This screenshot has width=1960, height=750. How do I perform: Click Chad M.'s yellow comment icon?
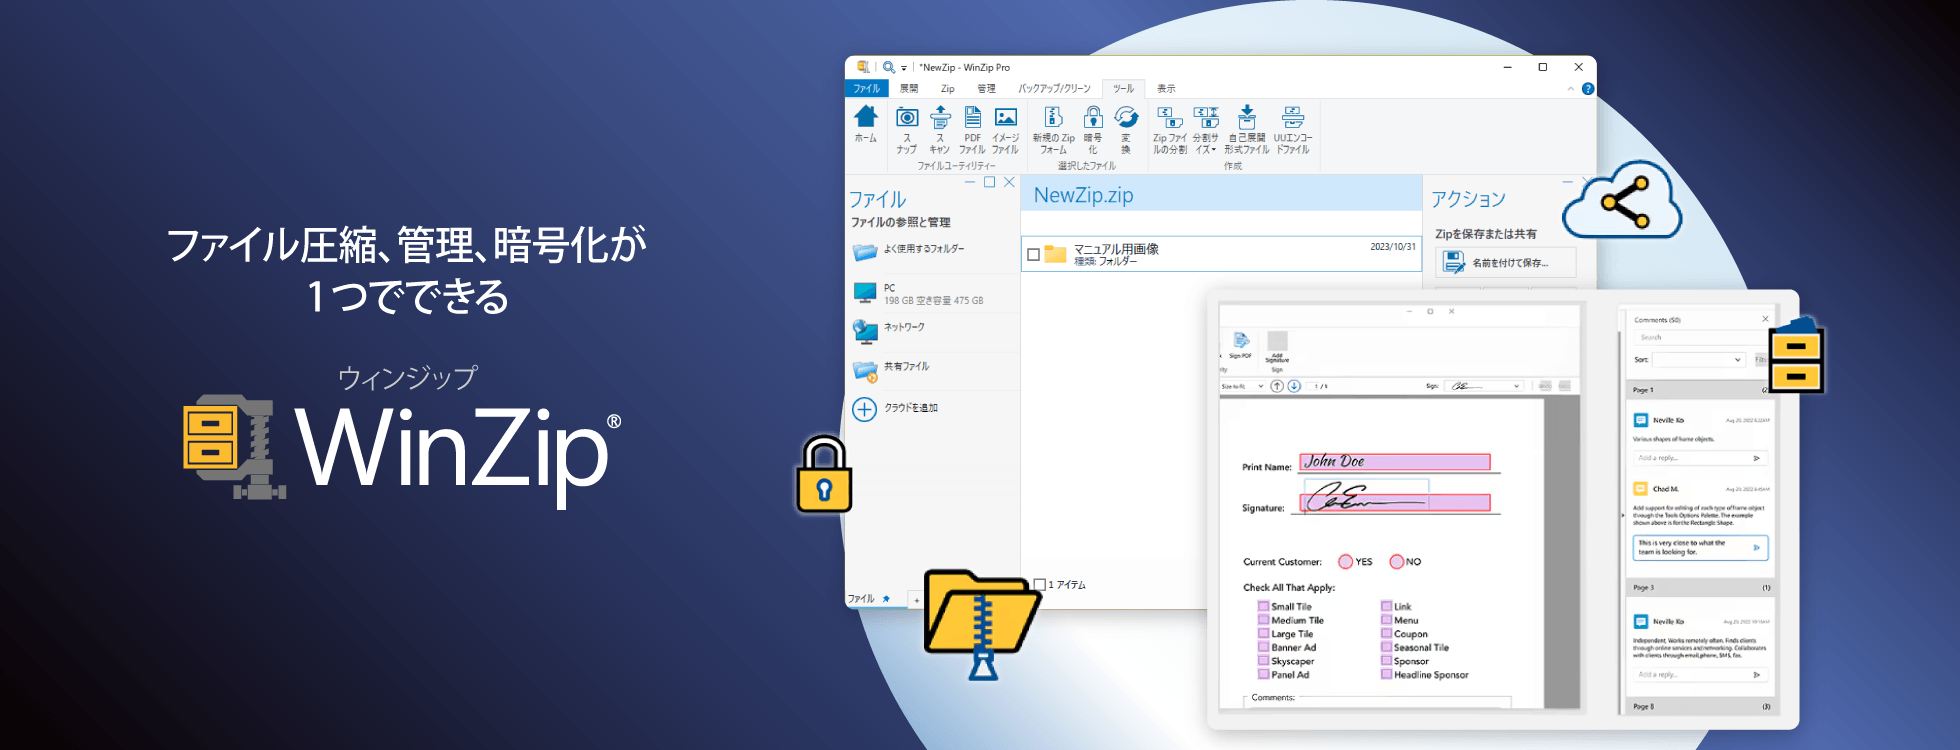point(1641,489)
